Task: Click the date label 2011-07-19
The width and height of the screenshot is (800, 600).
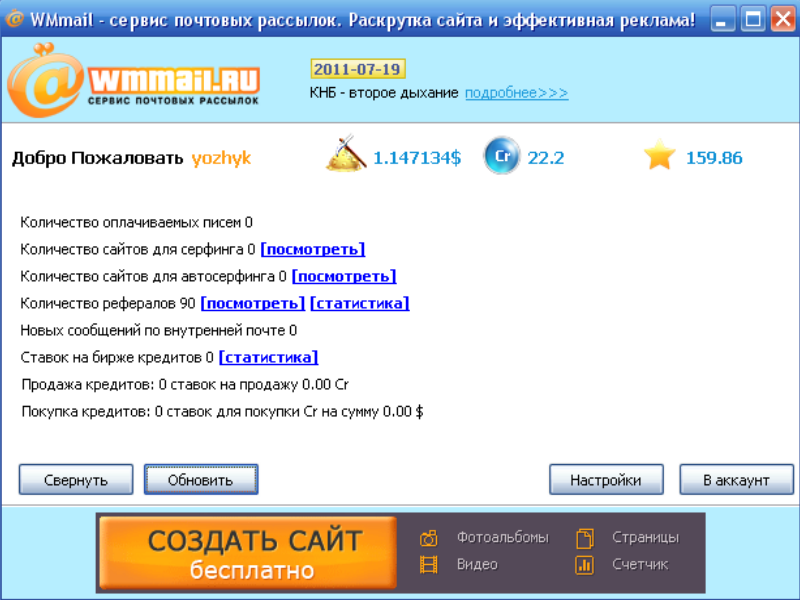Action: [x=358, y=69]
